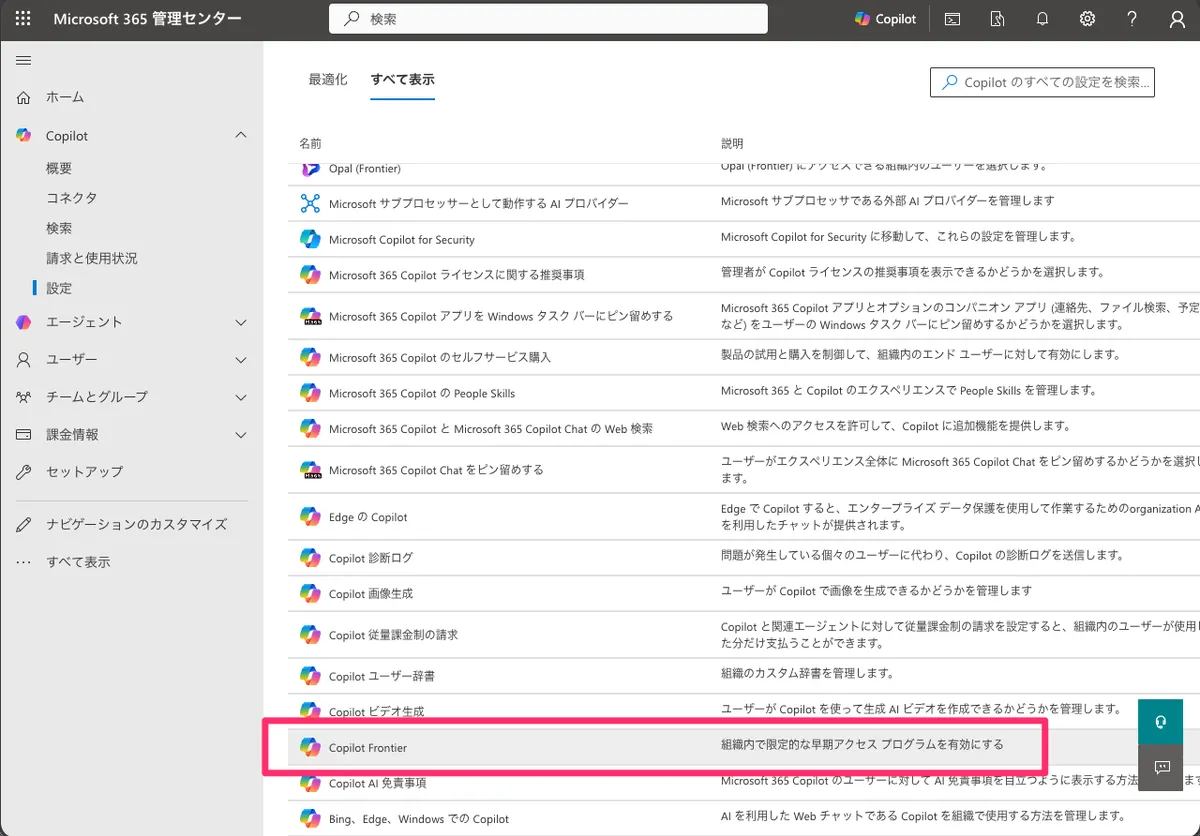Collapse navigation with hamburger menu icon
The width and height of the screenshot is (1200, 836).
pos(23,61)
